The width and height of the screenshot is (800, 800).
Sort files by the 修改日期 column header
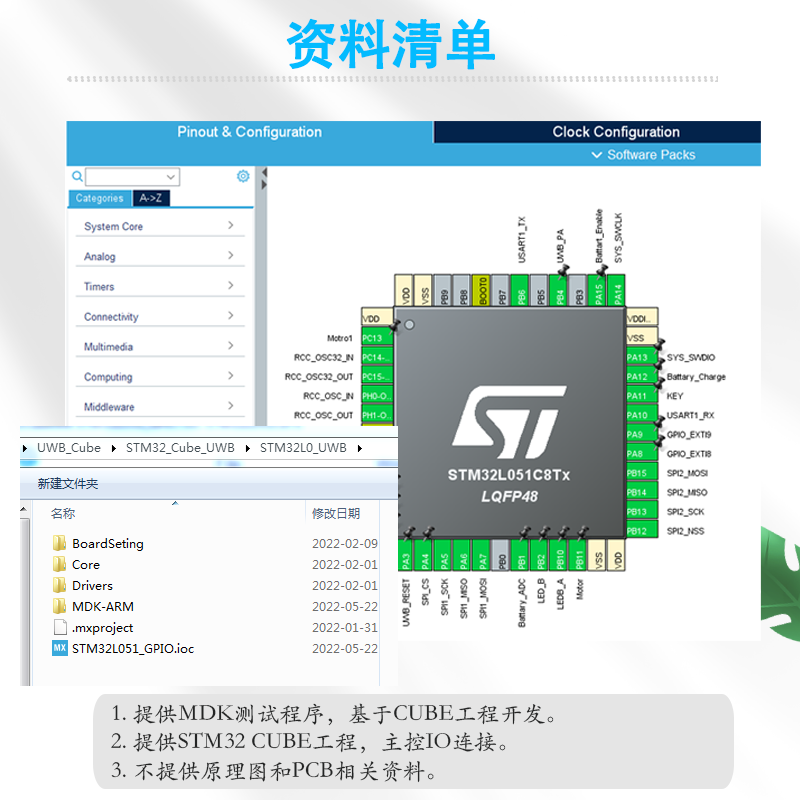pyautogui.click(x=336, y=513)
